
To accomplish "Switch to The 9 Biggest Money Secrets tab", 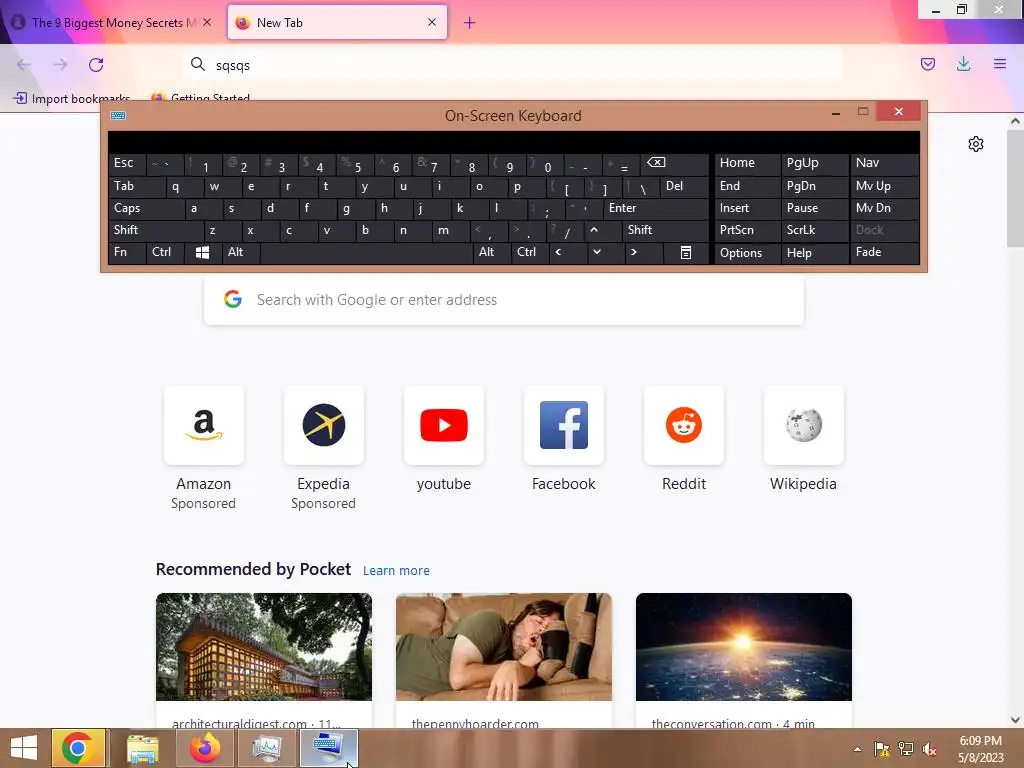I will point(111,23).
